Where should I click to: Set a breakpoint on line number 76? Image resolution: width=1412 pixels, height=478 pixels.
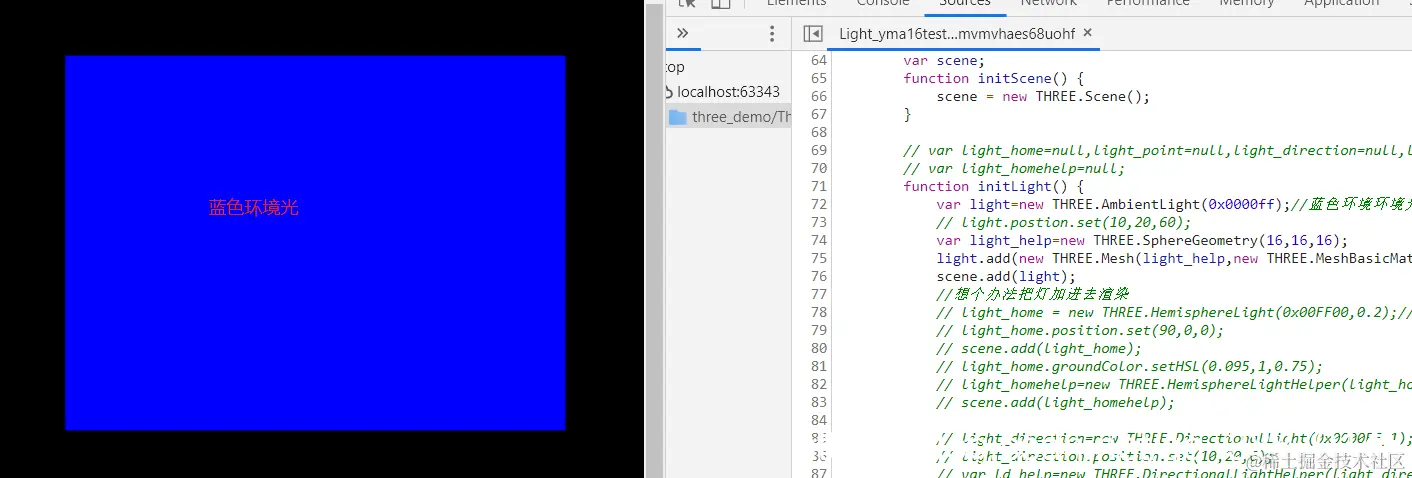pyautogui.click(x=819, y=276)
